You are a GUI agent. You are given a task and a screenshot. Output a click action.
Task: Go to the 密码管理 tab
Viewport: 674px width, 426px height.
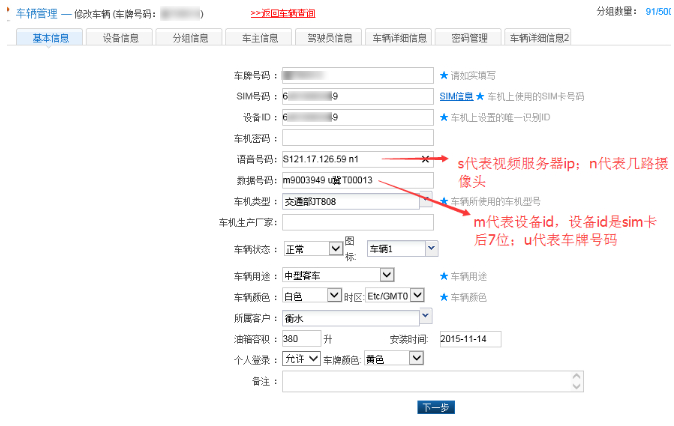[x=469, y=38]
